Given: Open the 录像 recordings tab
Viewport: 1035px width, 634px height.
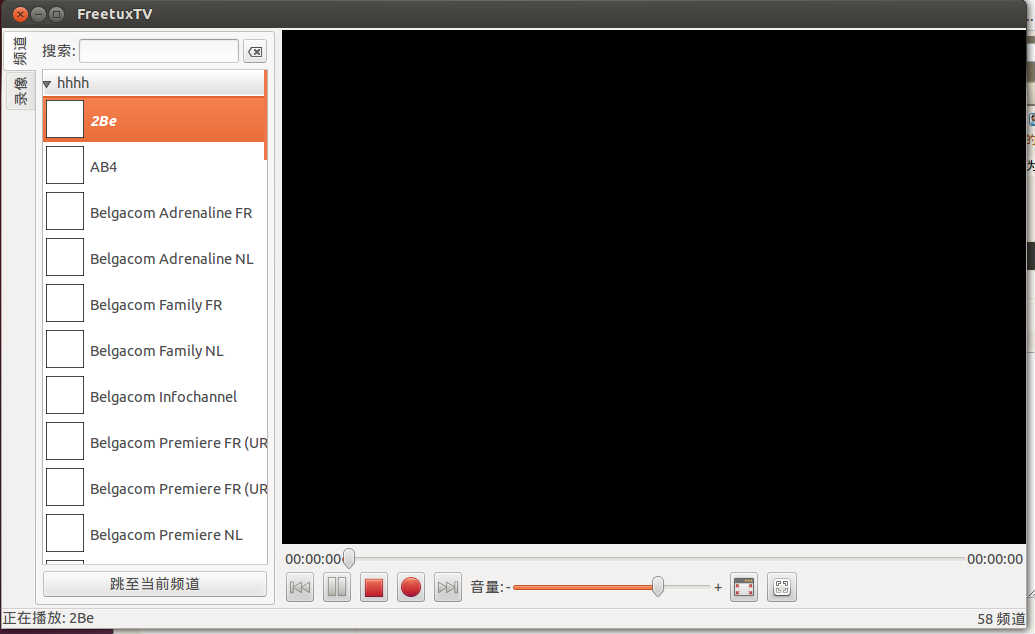Looking at the screenshot, I should tap(20, 90).
